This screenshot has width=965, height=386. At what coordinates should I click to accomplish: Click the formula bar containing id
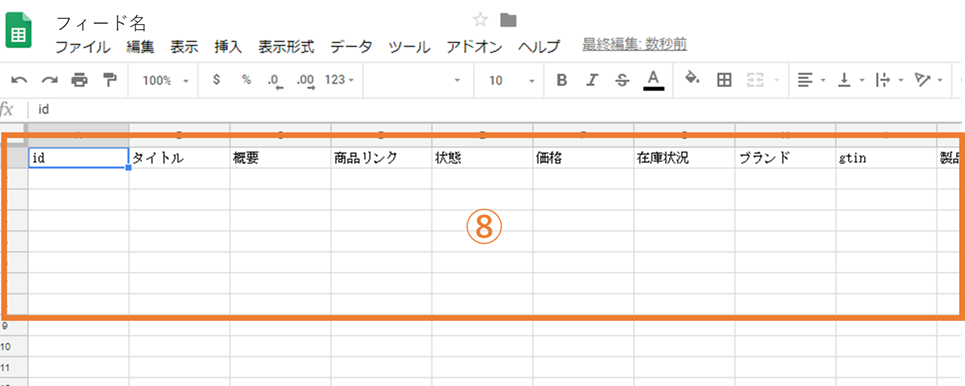(x=496, y=110)
